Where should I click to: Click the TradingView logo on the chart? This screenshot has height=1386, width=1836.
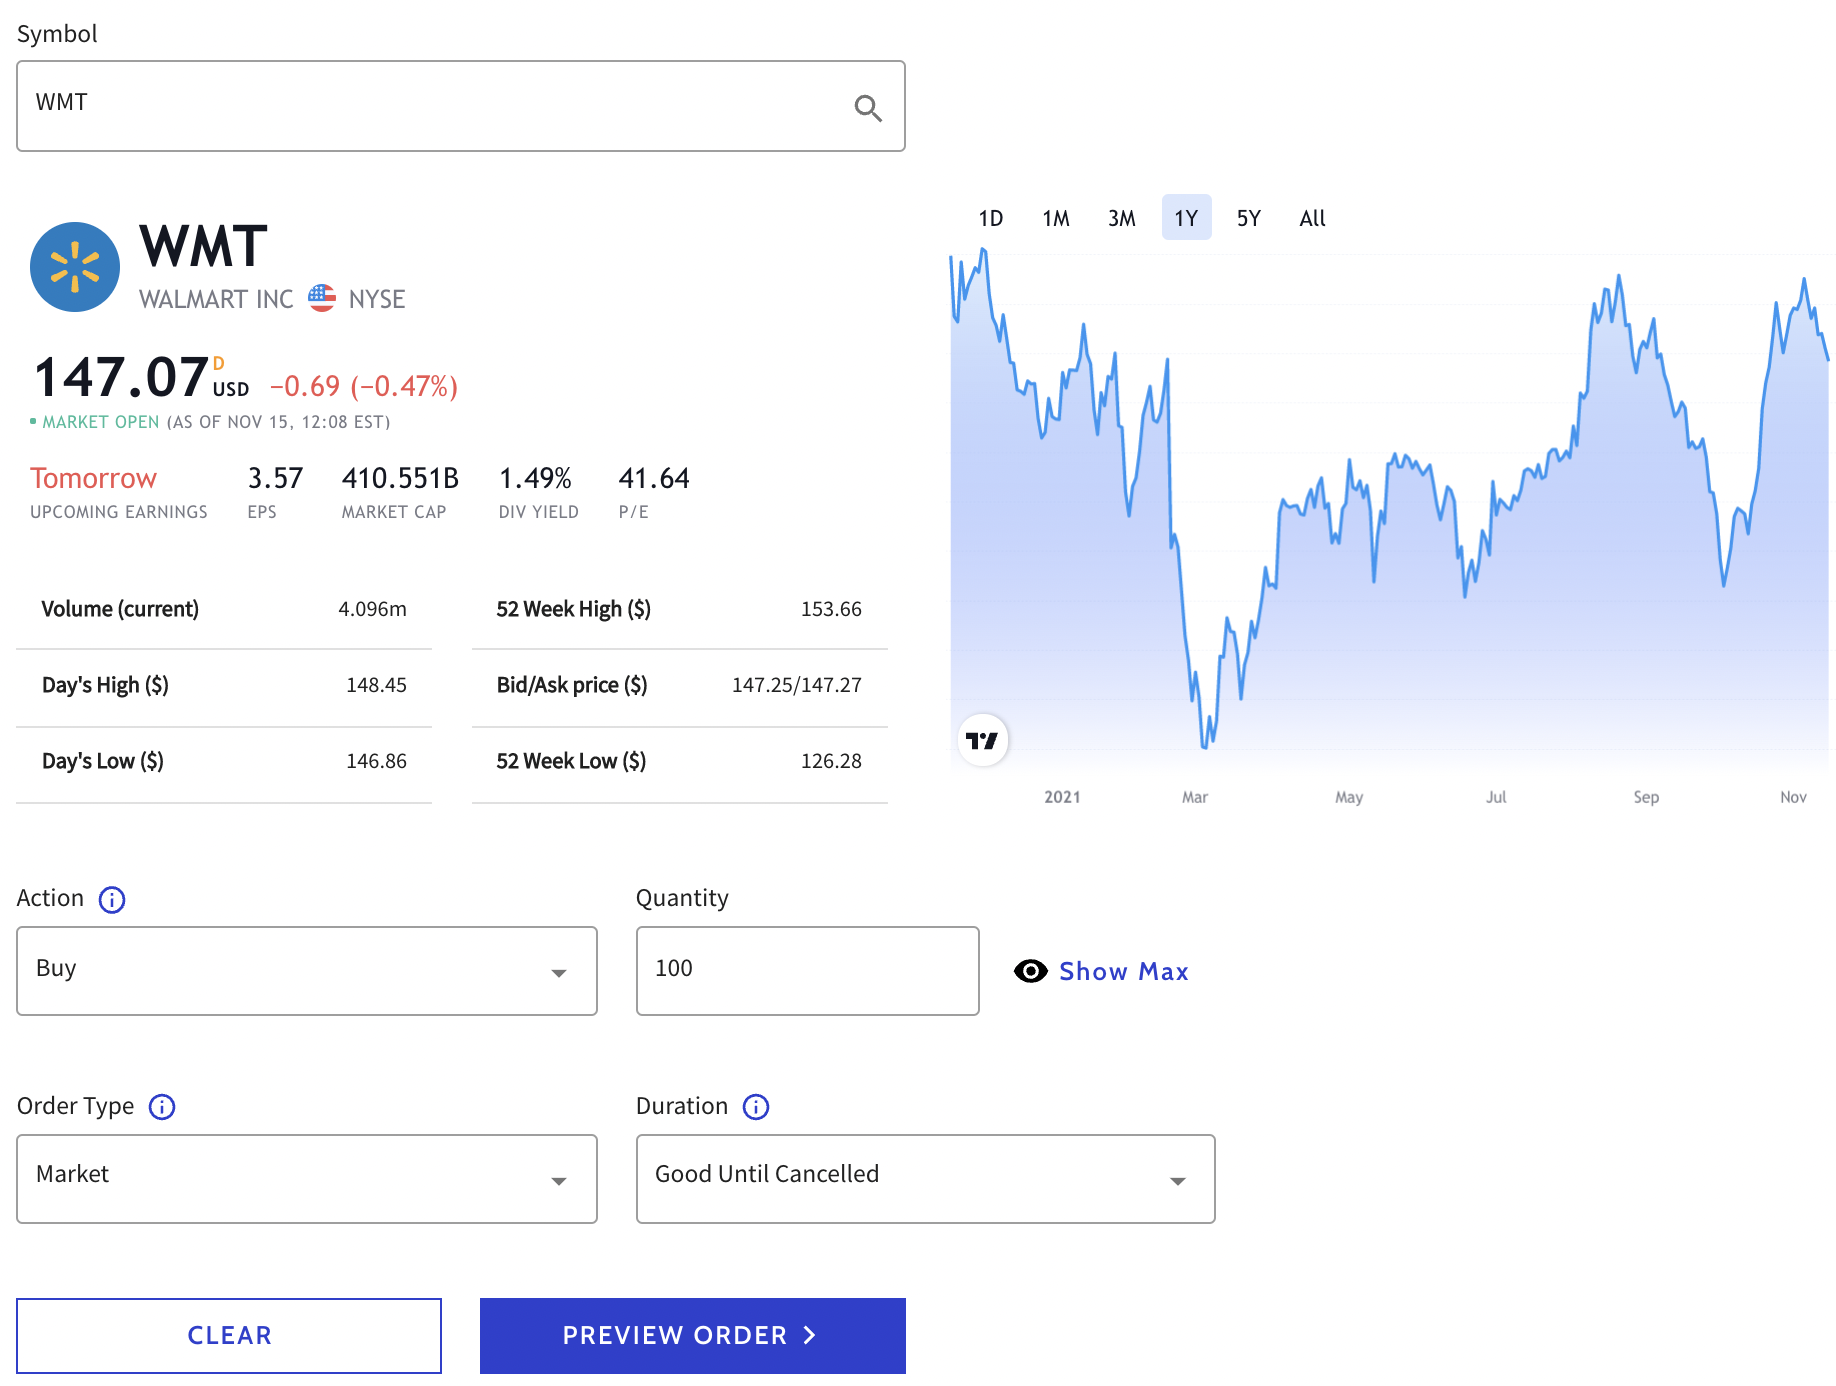coord(982,740)
